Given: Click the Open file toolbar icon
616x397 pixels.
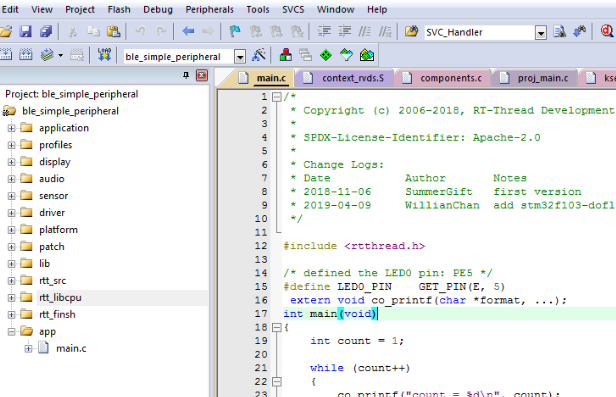Looking at the screenshot, I should tap(6, 31).
